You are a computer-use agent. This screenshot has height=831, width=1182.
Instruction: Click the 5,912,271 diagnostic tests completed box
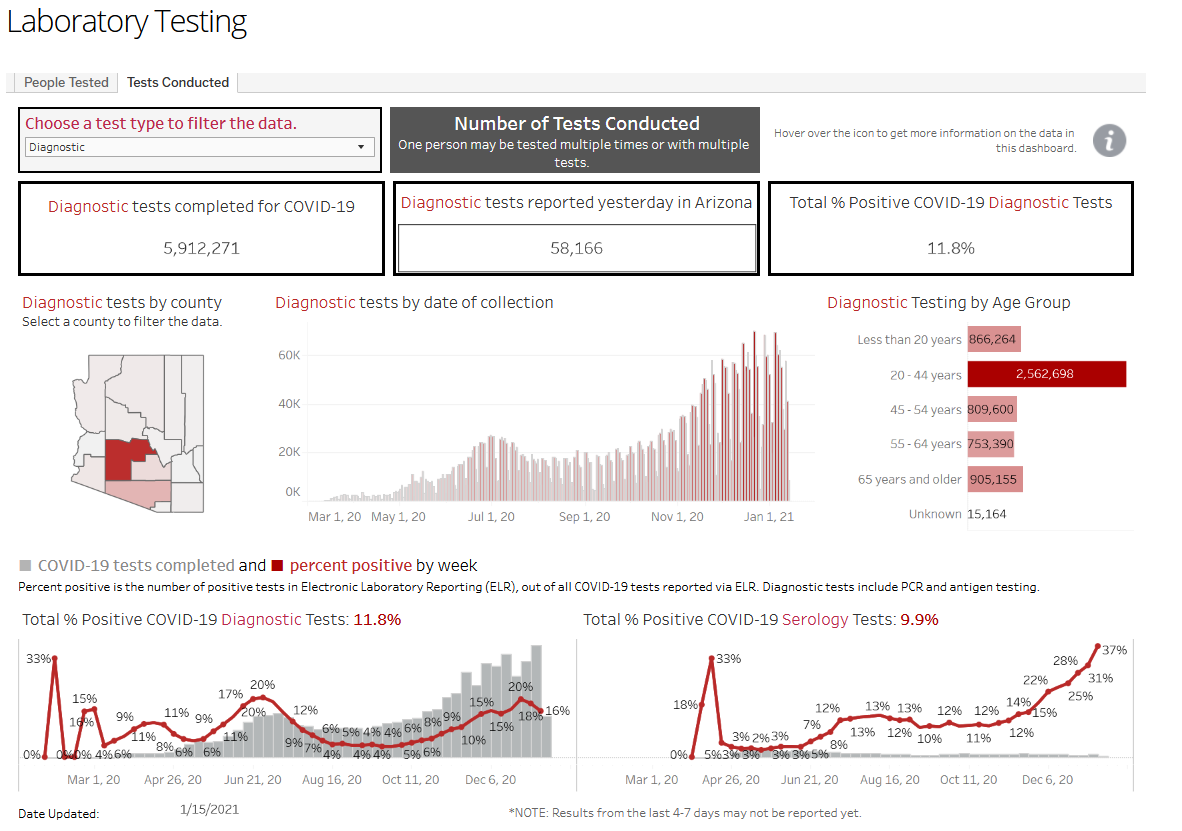[x=201, y=228]
